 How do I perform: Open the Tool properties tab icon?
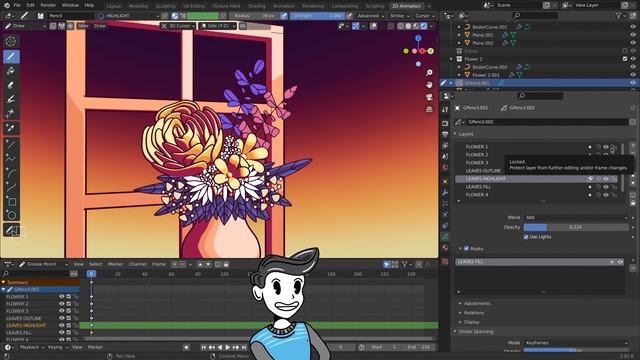point(445,109)
